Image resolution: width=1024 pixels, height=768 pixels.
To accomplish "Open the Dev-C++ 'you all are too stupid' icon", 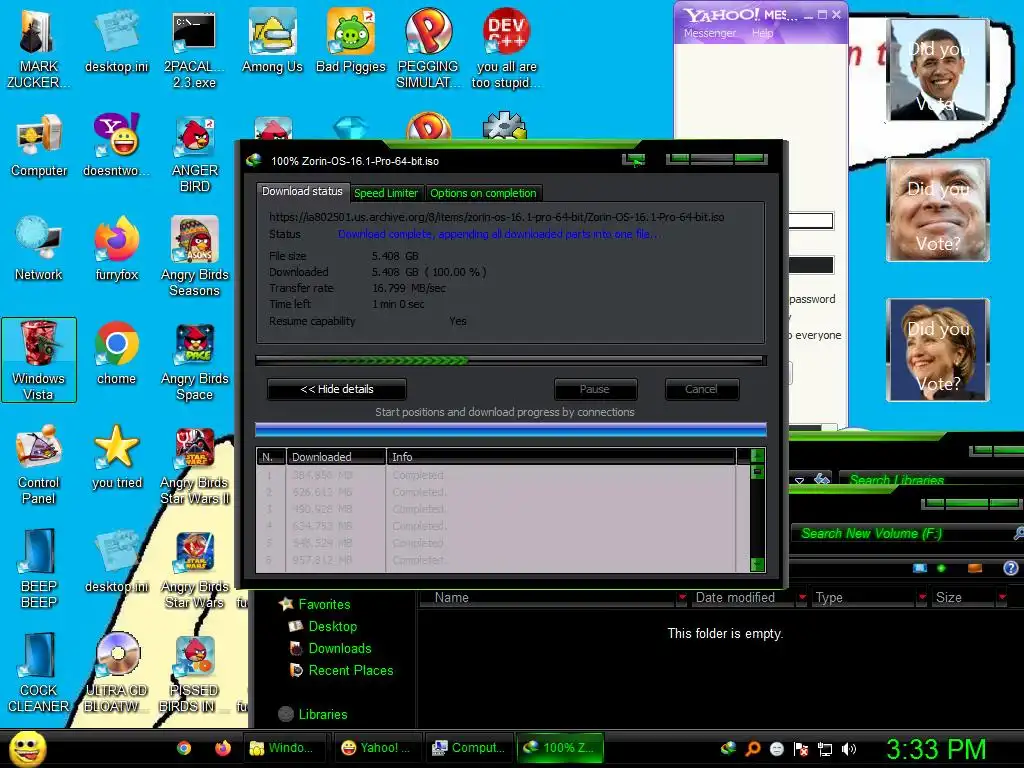I will (x=506, y=50).
